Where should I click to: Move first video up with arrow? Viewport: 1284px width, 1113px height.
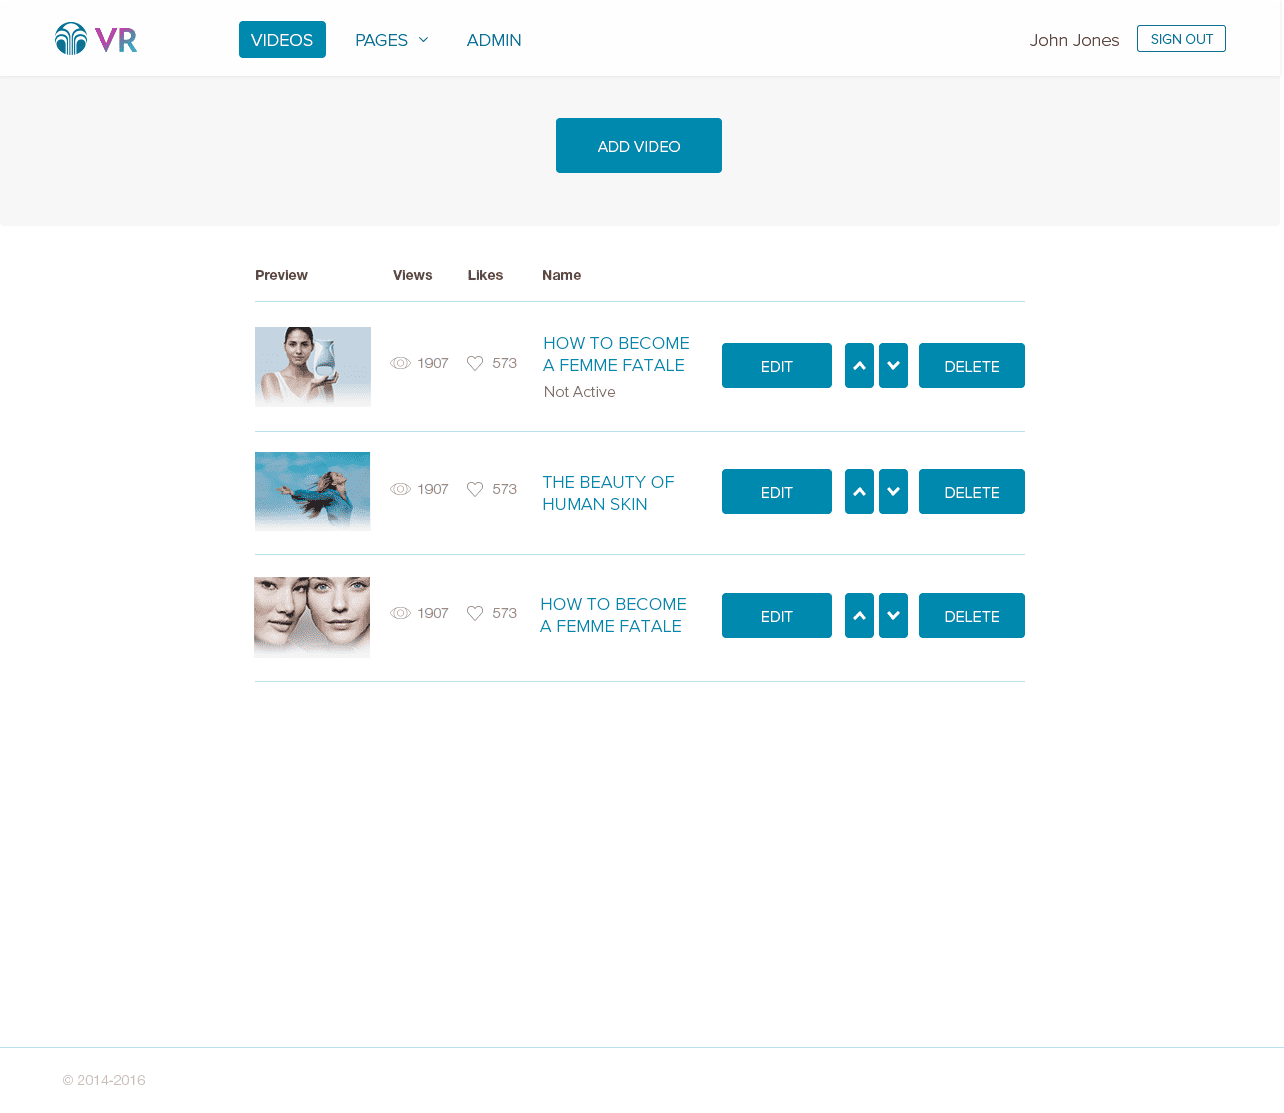(x=859, y=366)
